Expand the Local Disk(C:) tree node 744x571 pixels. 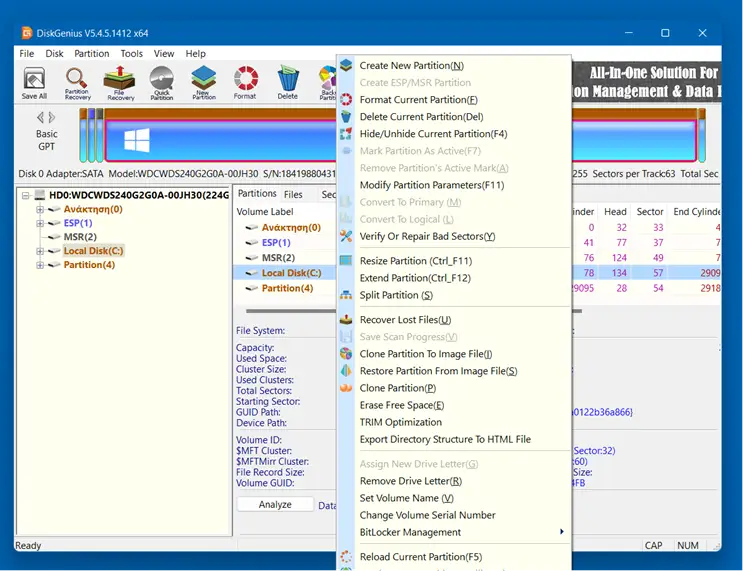tap(40, 251)
